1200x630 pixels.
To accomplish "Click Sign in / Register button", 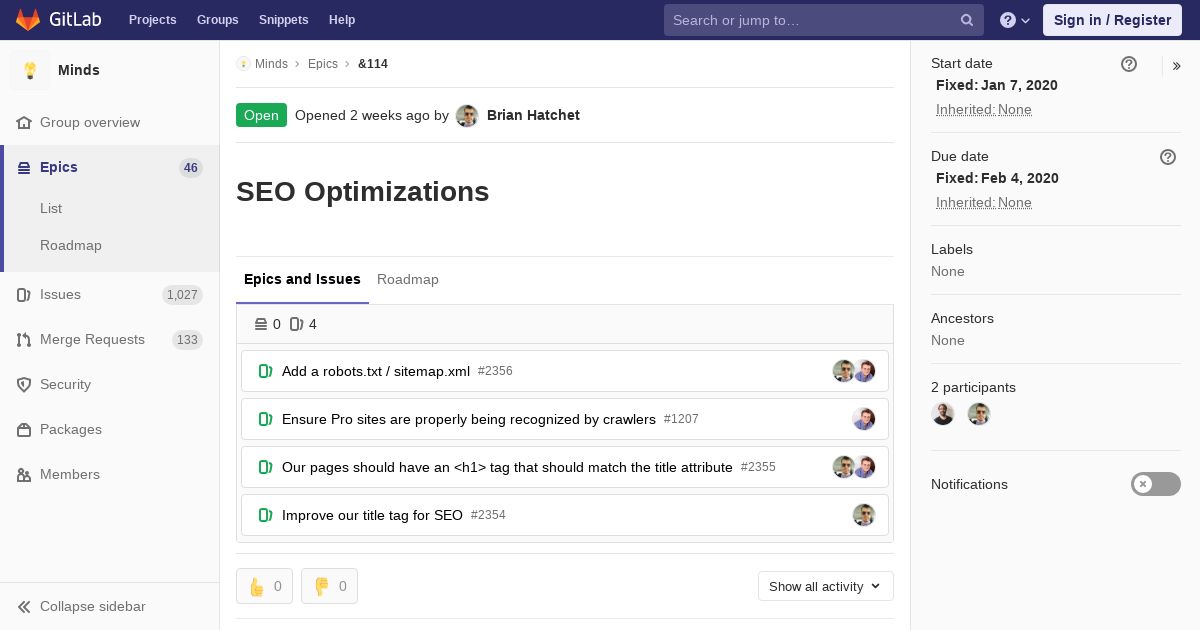I will point(1112,20).
